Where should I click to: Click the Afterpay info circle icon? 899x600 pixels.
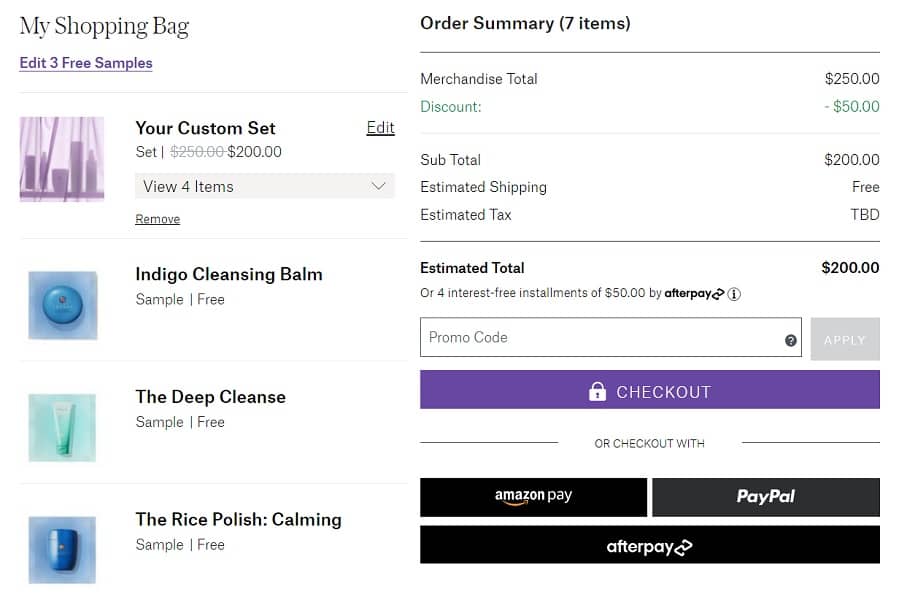pyautogui.click(x=734, y=294)
